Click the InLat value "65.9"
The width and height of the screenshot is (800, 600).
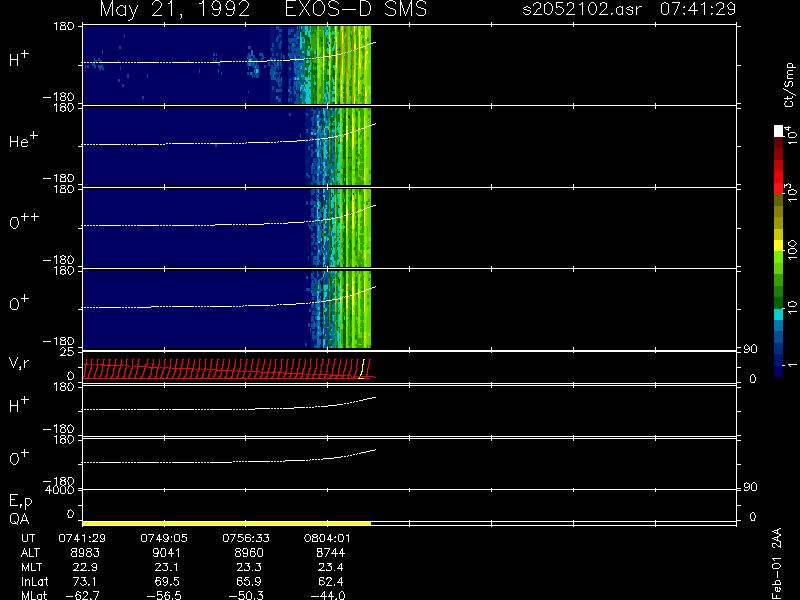coord(248,581)
